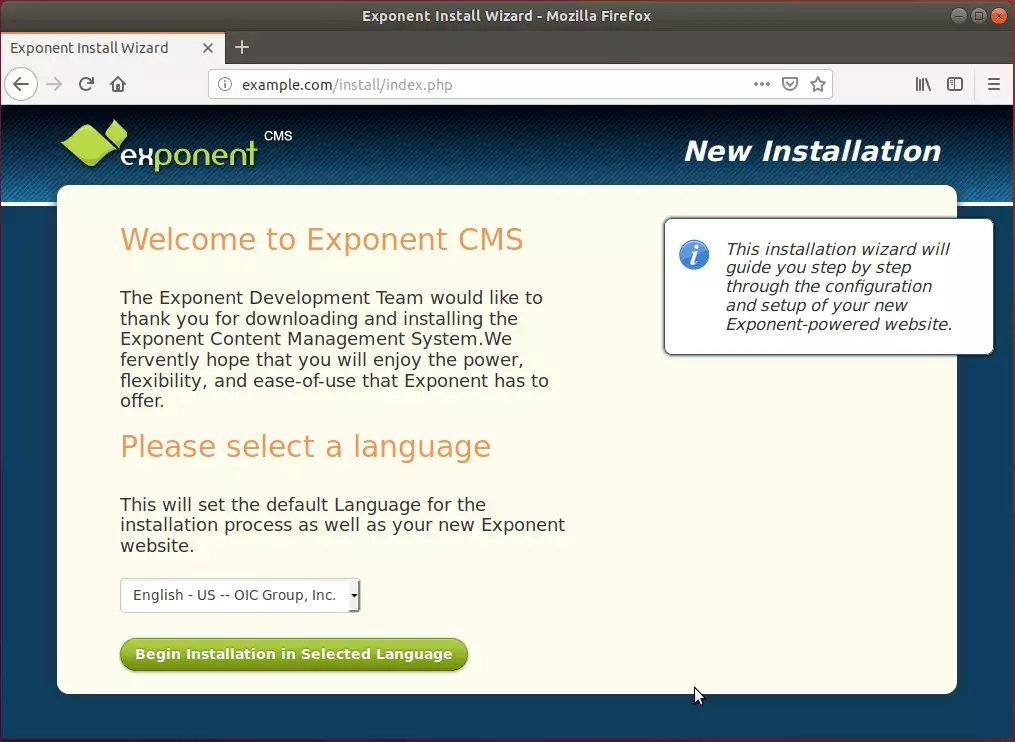Open the Firefox home page icon
Viewport: 1015px width, 742px height.
pos(118,84)
